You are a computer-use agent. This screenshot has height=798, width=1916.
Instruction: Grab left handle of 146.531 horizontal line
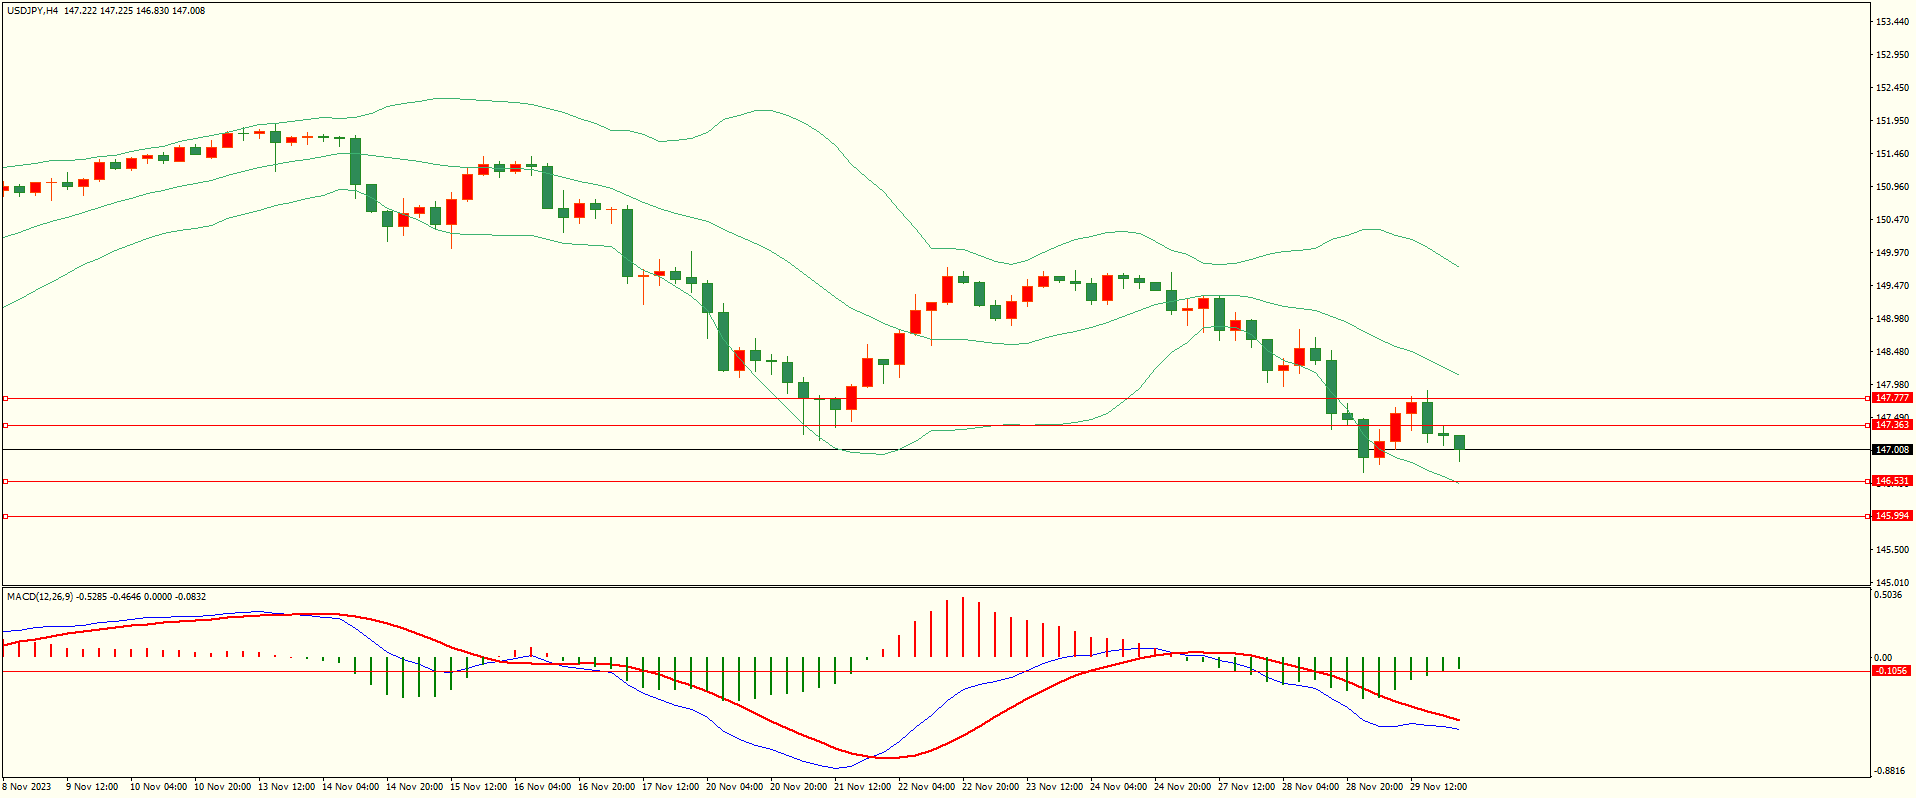click(5, 481)
